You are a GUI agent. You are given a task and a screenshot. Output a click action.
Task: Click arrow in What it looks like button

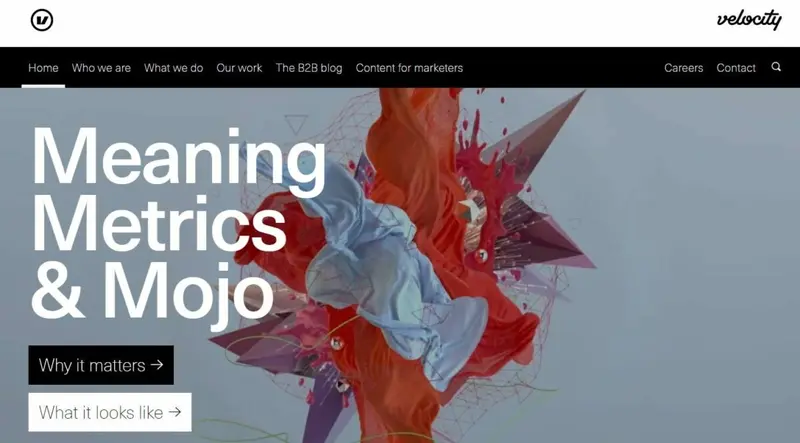(x=175, y=412)
